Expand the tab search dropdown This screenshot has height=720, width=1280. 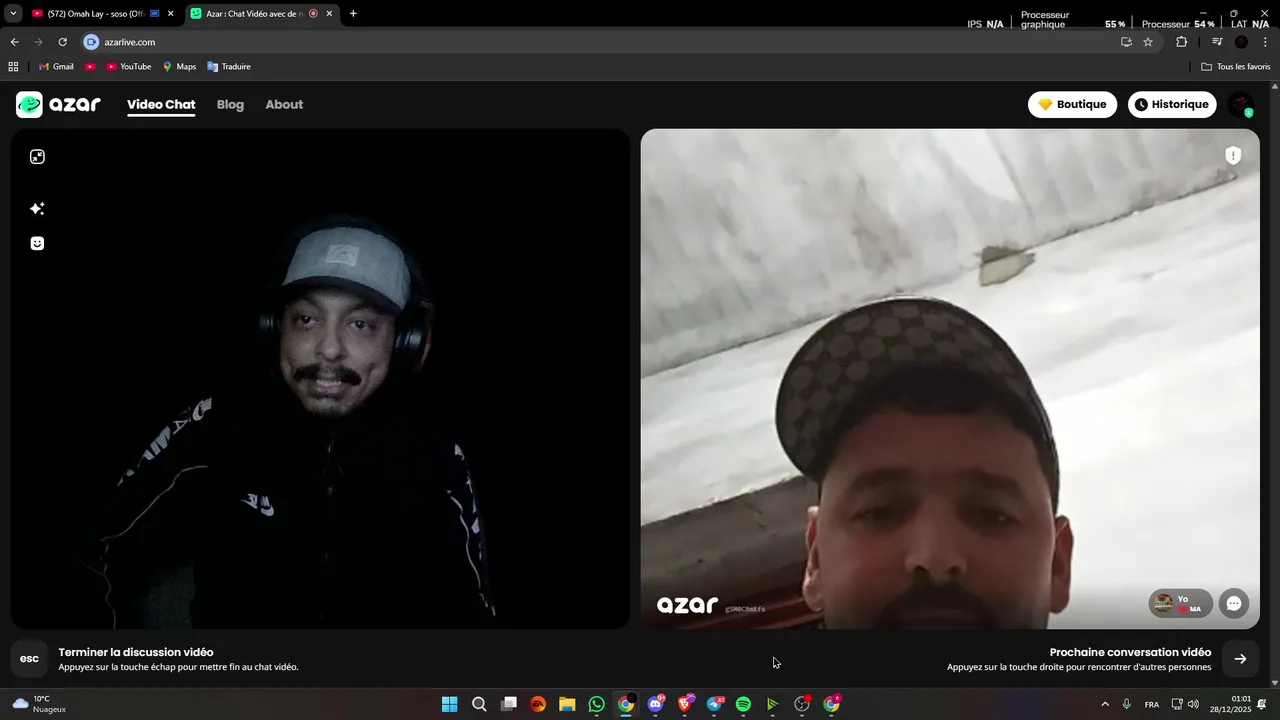click(13, 14)
